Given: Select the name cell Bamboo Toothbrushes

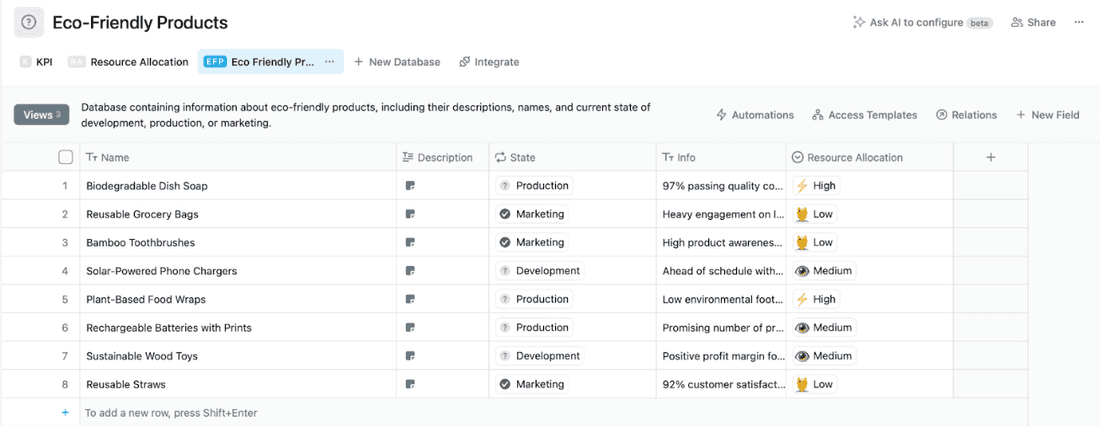Looking at the screenshot, I should (239, 242).
